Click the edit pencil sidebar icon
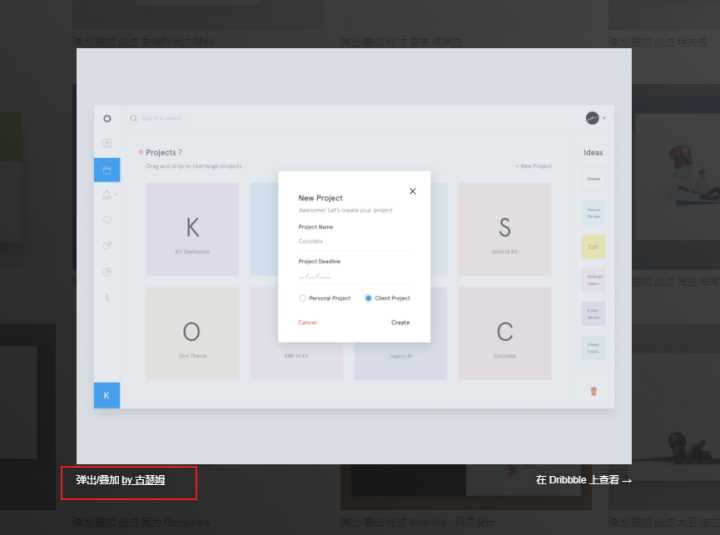This screenshot has width=720, height=535. coord(107,245)
